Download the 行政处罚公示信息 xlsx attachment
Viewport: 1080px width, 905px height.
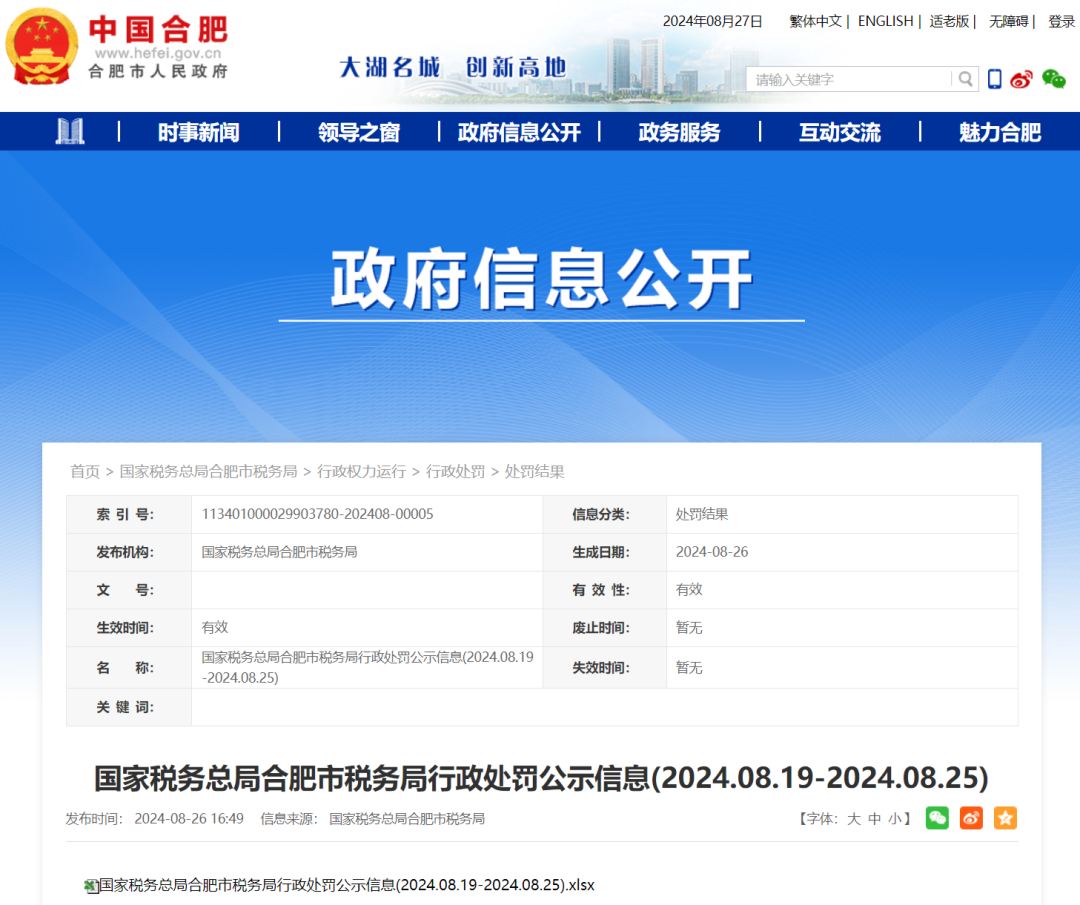point(346,885)
